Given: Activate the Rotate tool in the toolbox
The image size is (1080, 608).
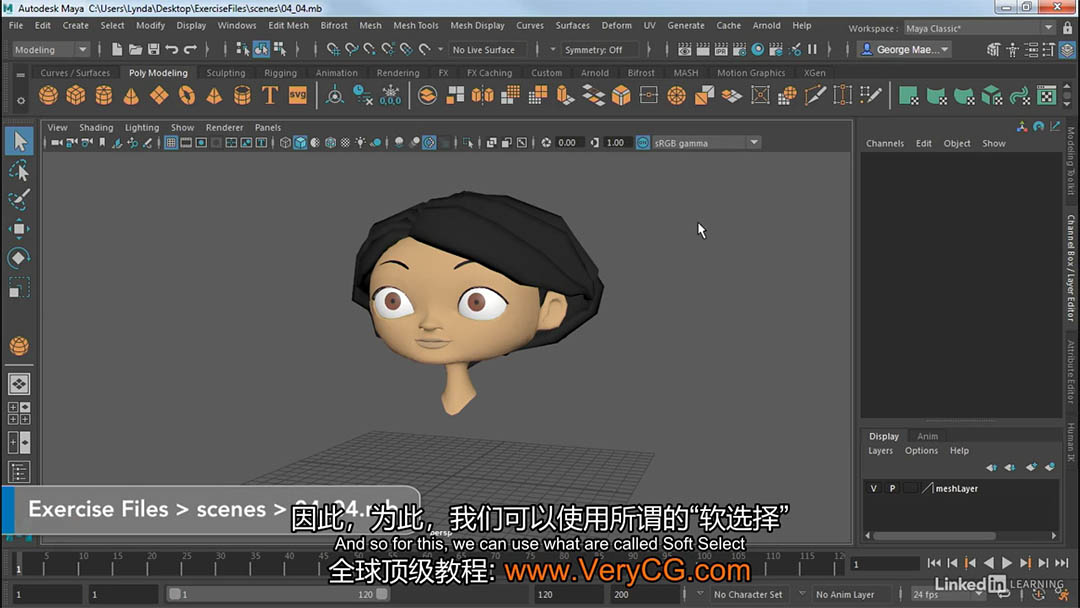Looking at the screenshot, I should pos(19,258).
